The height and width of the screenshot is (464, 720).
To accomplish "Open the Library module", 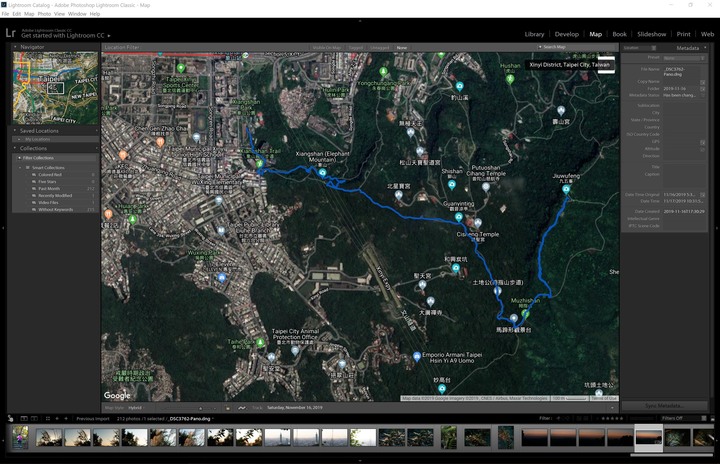I will (x=534, y=34).
